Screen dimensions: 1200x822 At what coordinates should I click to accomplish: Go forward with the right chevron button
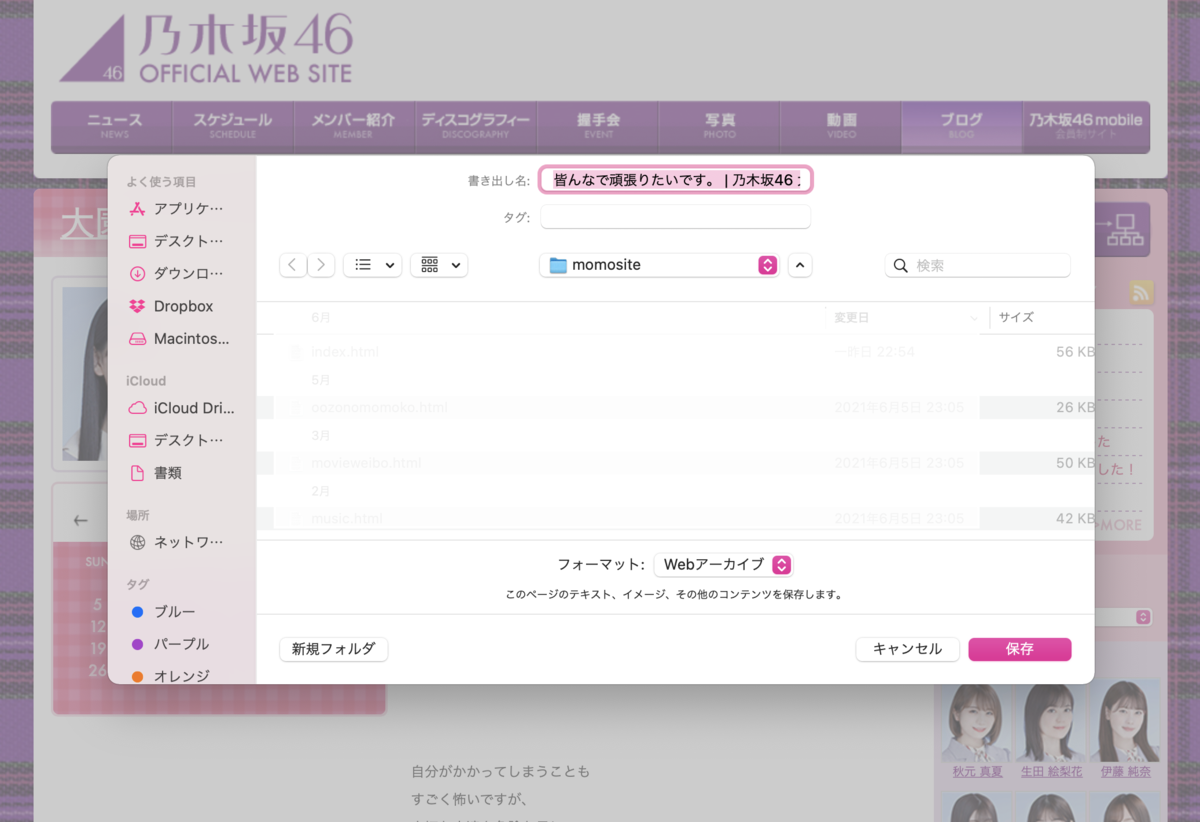tap(321, 265)
